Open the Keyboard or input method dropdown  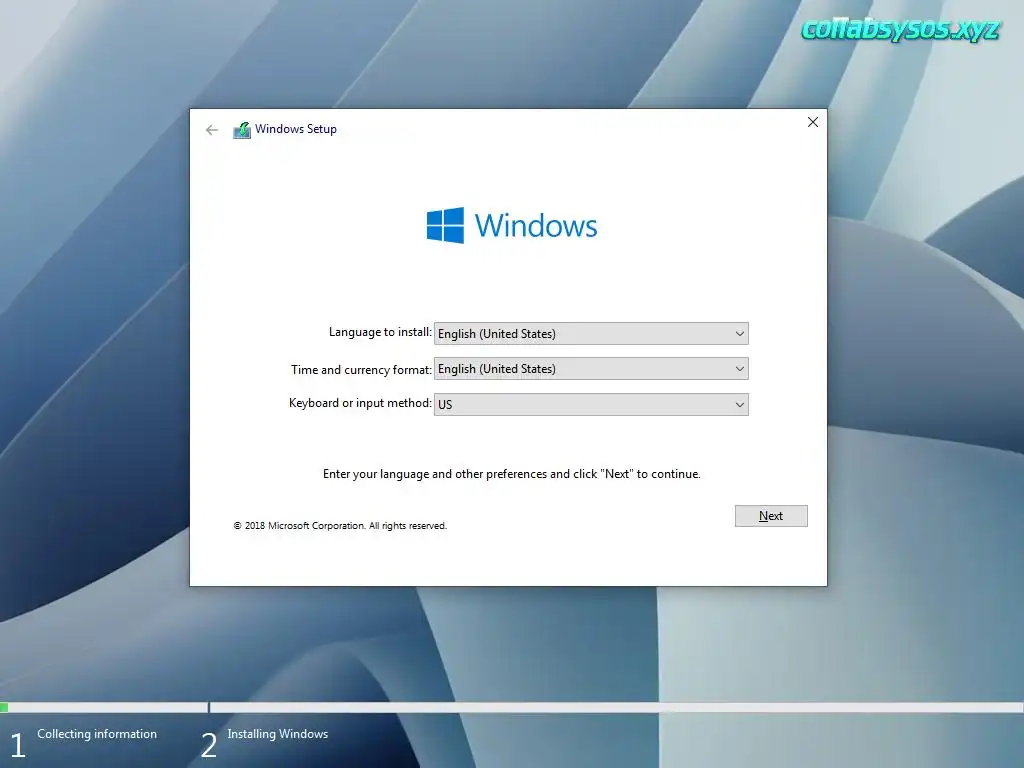[x=591, y=404]
